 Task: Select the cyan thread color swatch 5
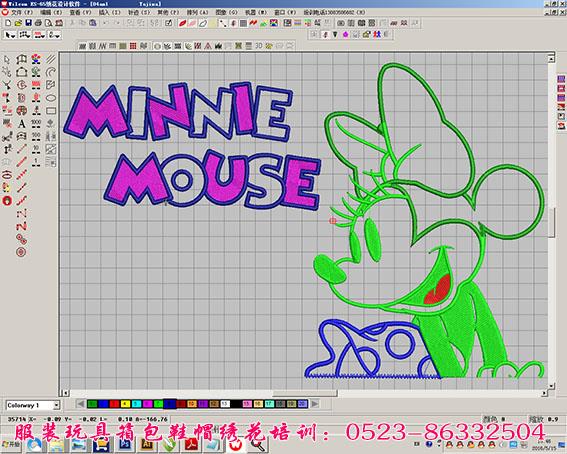(x=136, y=404)
